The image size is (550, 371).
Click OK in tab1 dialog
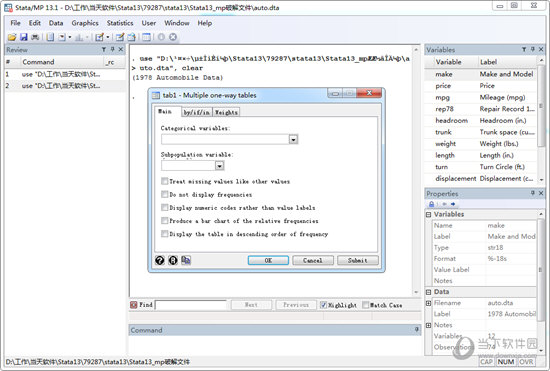(268, 260)
